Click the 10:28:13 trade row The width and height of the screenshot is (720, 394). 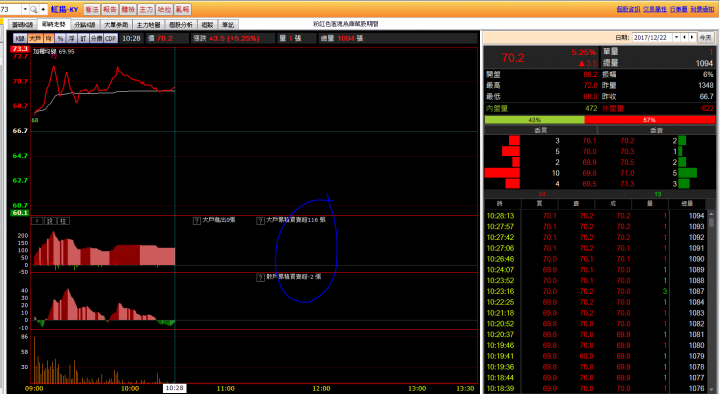click(596, 216)
